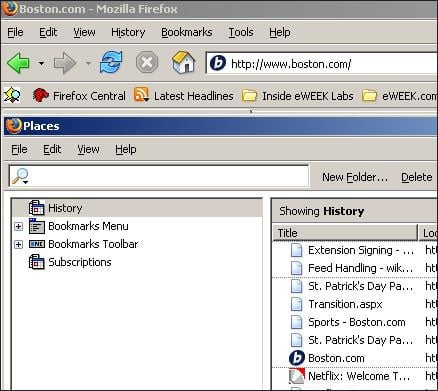Open the Firefox Central bookmark

click(79, 96)
